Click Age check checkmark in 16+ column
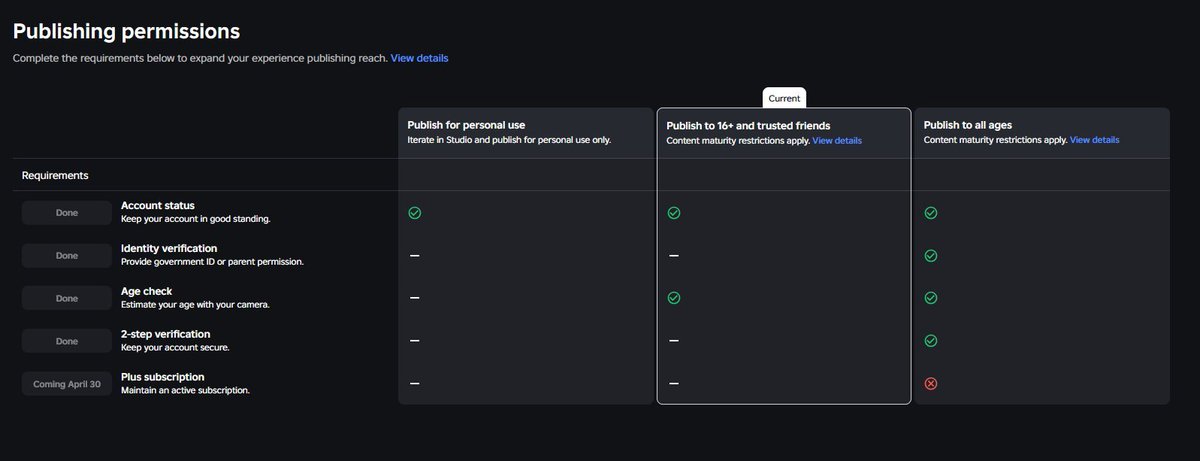The height and width of the screenshot is (461, 1200). point(674,298)
